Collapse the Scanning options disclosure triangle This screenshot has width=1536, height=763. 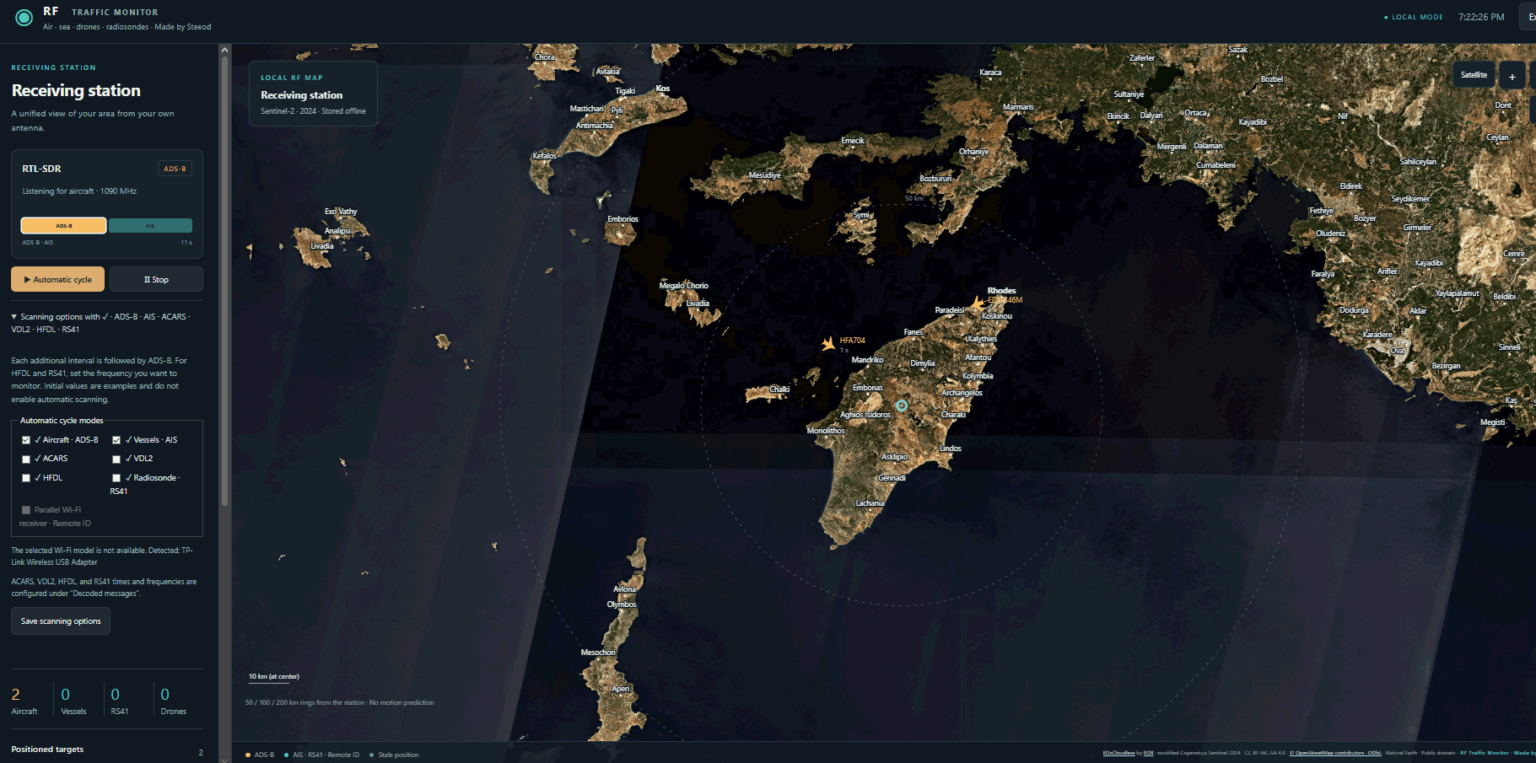pos(14,317)
